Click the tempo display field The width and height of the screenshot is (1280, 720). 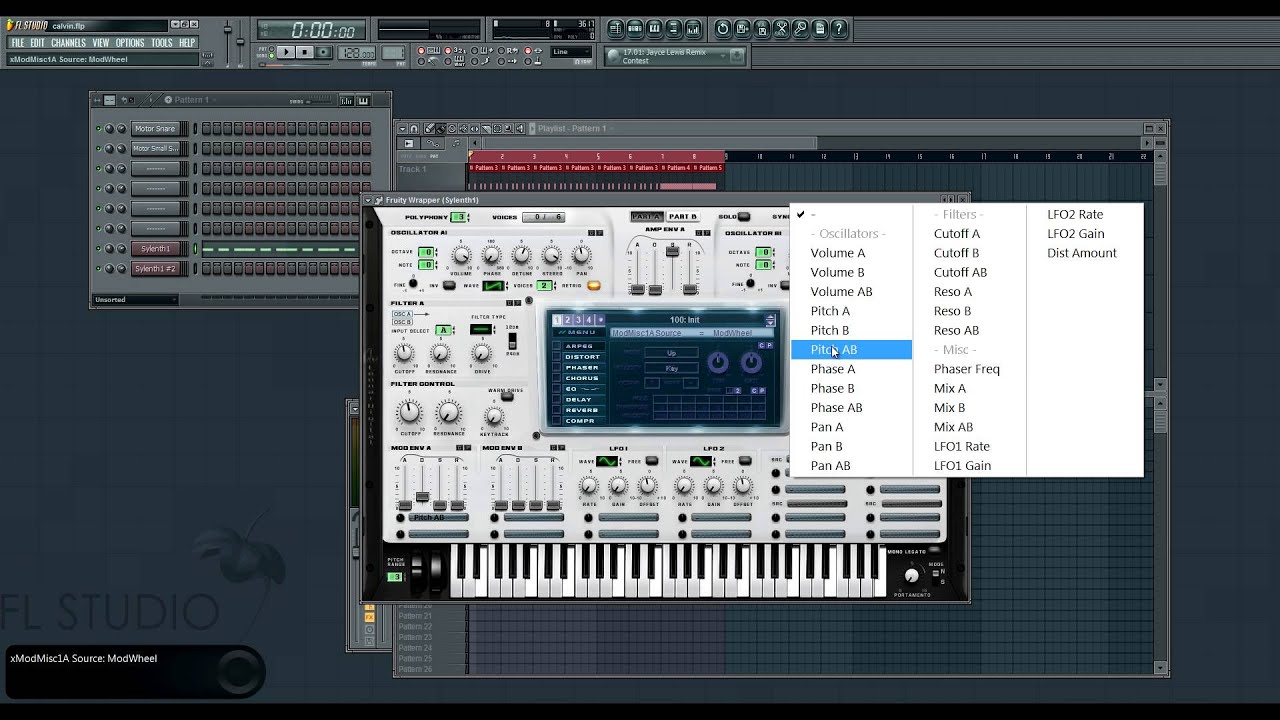358,53
